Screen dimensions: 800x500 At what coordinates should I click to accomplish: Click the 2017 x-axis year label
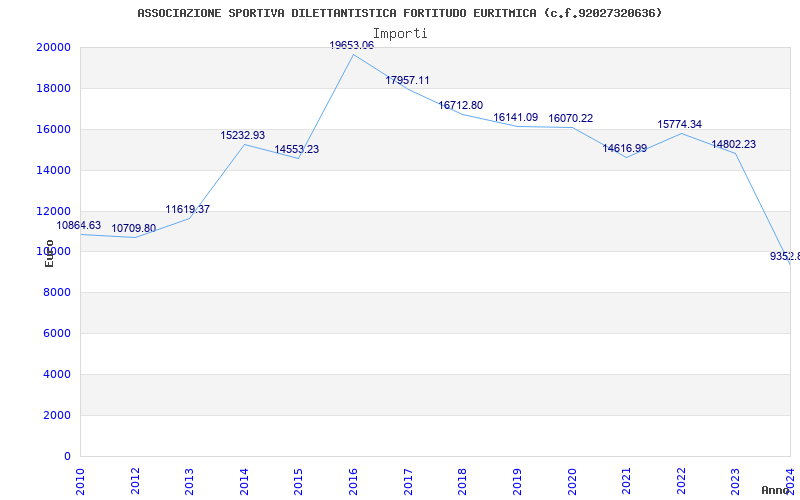tap(408, 481)
